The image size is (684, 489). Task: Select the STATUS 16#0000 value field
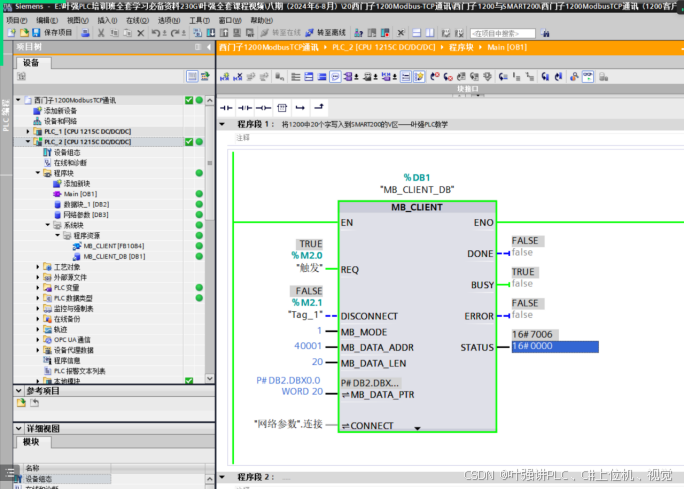[555, 347]
